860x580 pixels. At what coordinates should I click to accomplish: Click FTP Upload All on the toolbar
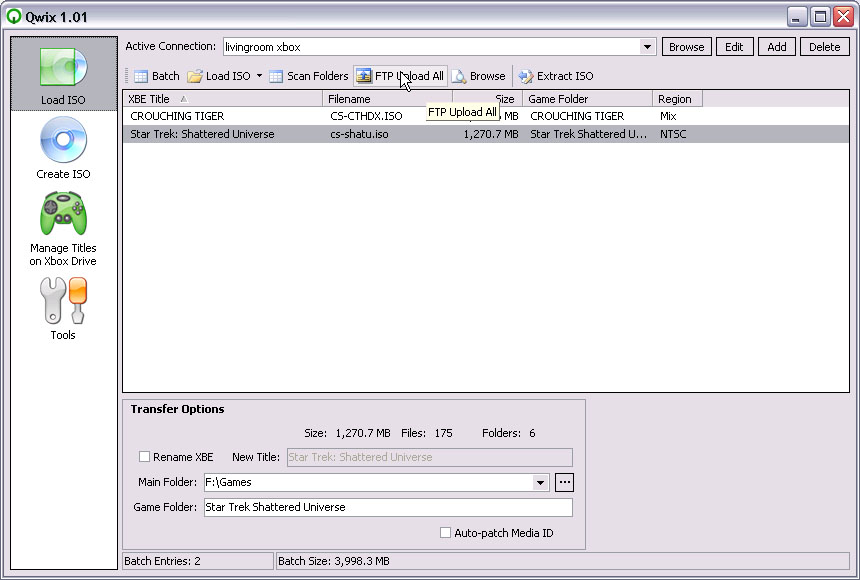click(x=400, y=75)
